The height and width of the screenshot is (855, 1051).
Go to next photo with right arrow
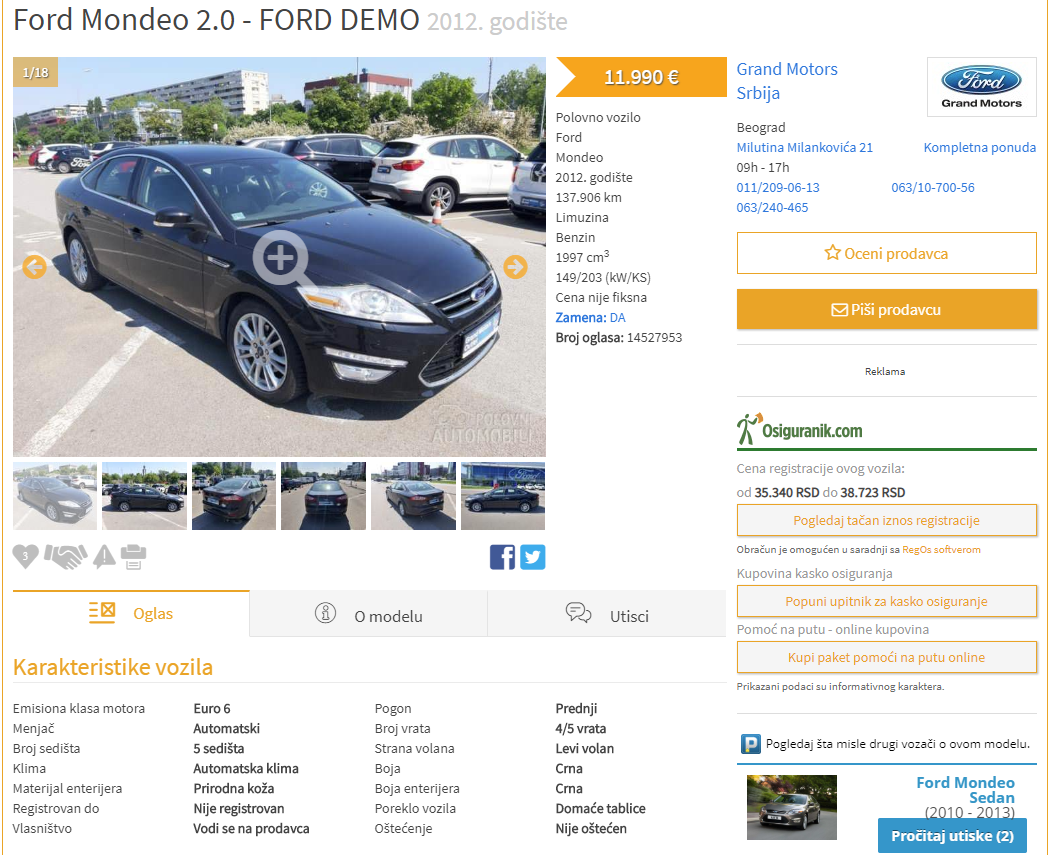[515, 267]
